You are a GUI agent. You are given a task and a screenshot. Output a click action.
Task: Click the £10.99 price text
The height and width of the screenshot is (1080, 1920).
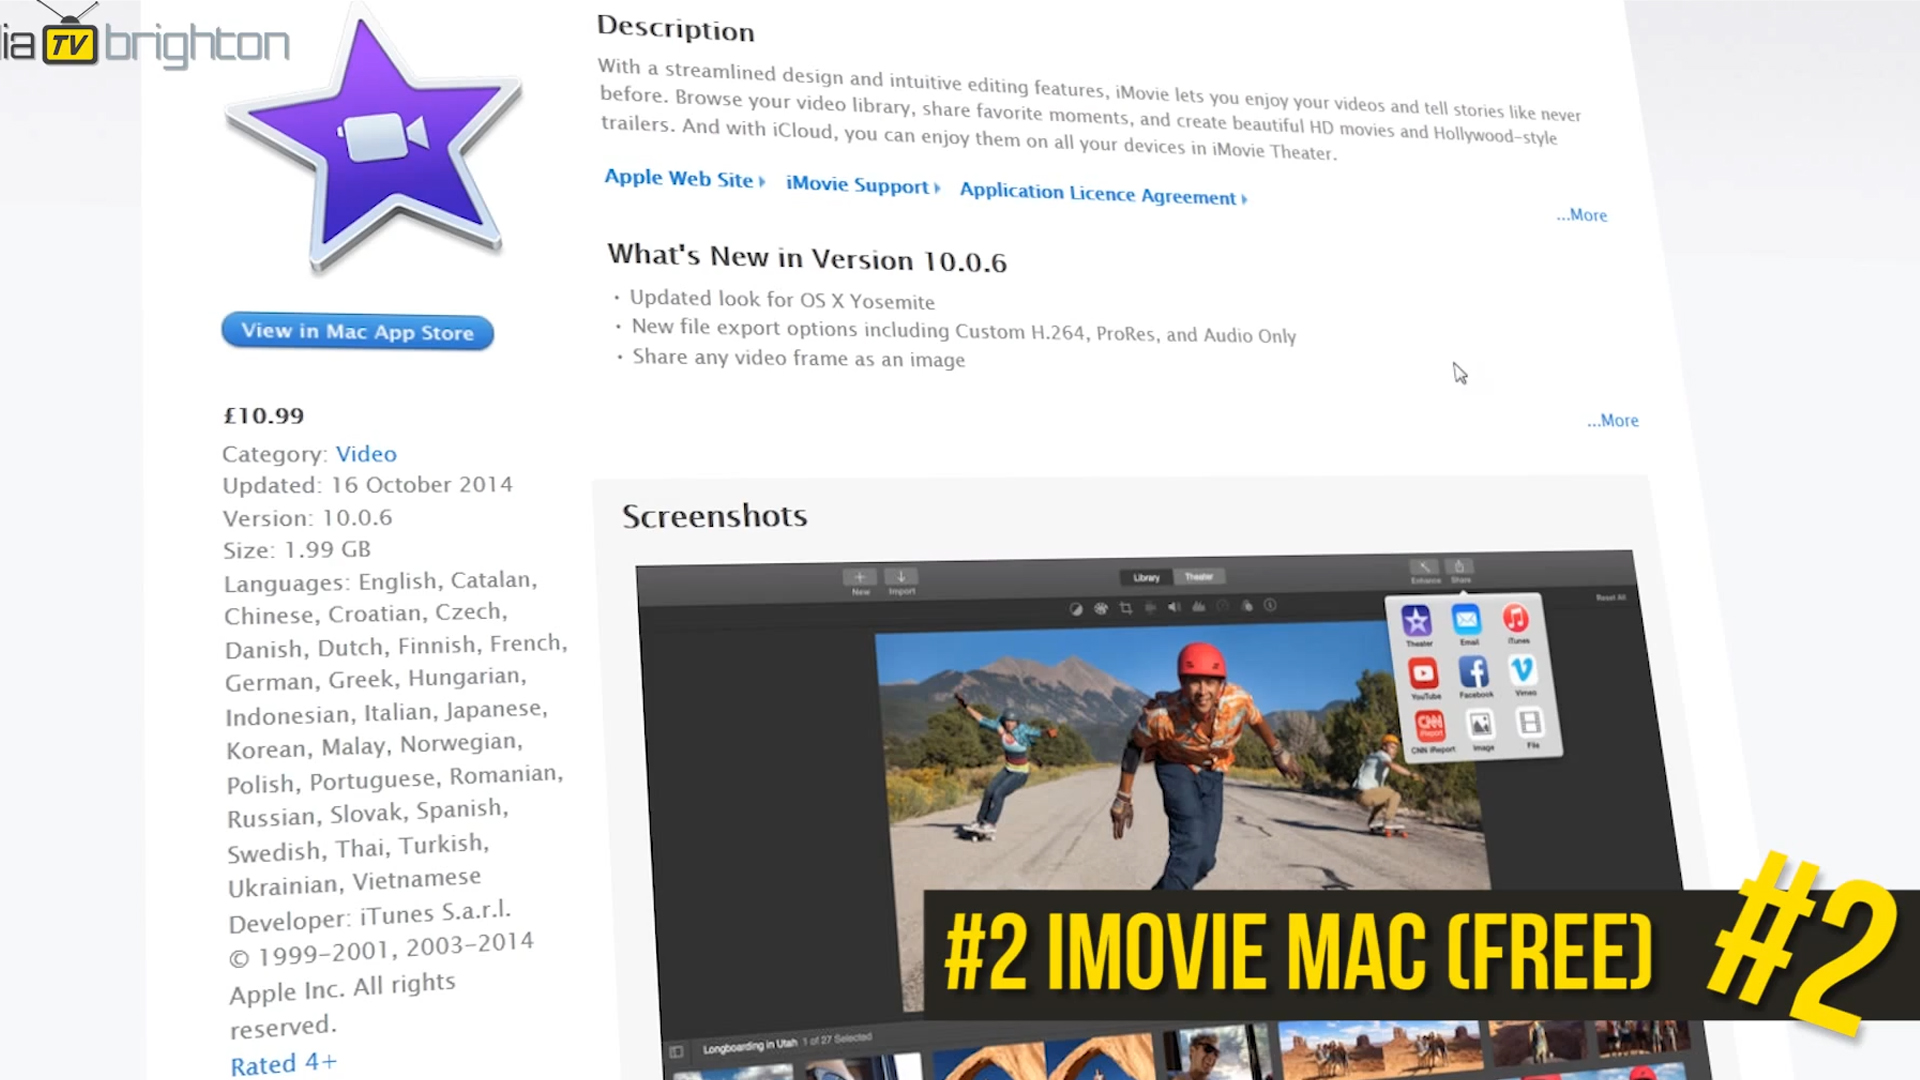[263, 415]
